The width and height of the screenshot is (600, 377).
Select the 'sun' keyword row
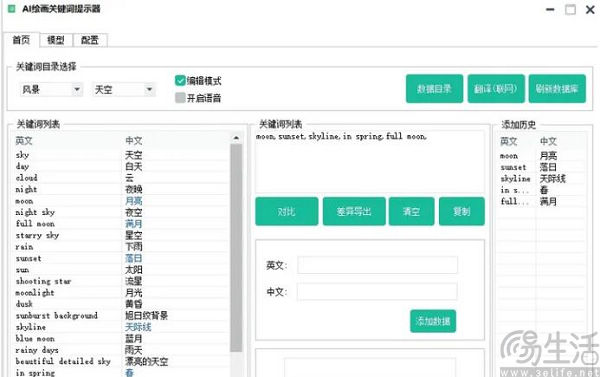pyautogui.click(x=121, y=270)
